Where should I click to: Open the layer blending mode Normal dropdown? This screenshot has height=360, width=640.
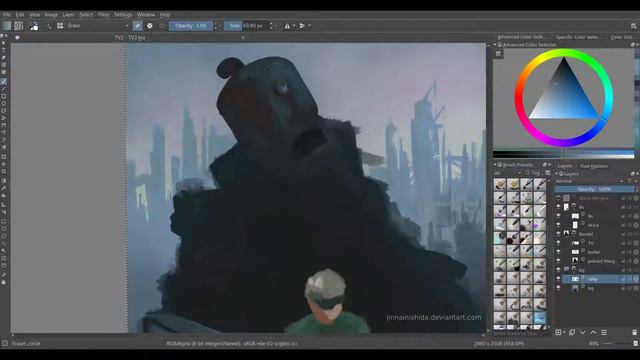pyautogui.click(x=589, y=181)
